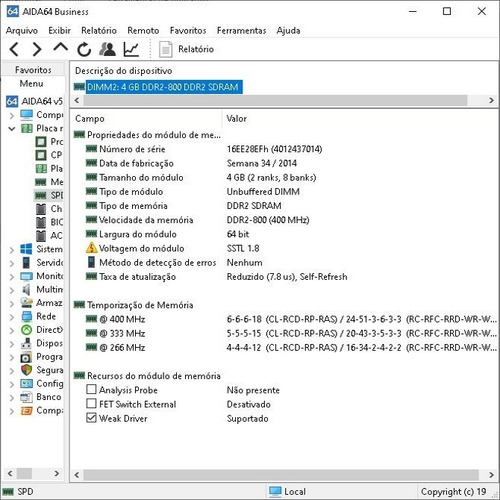Expand the Sistema operacional tree node

click(12, 250)
